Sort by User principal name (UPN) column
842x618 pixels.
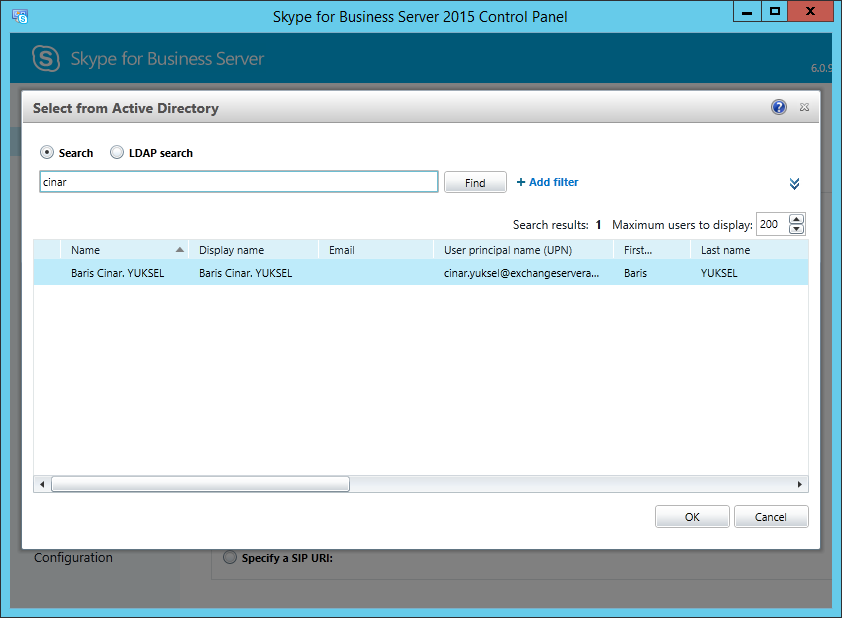point(524,250)
